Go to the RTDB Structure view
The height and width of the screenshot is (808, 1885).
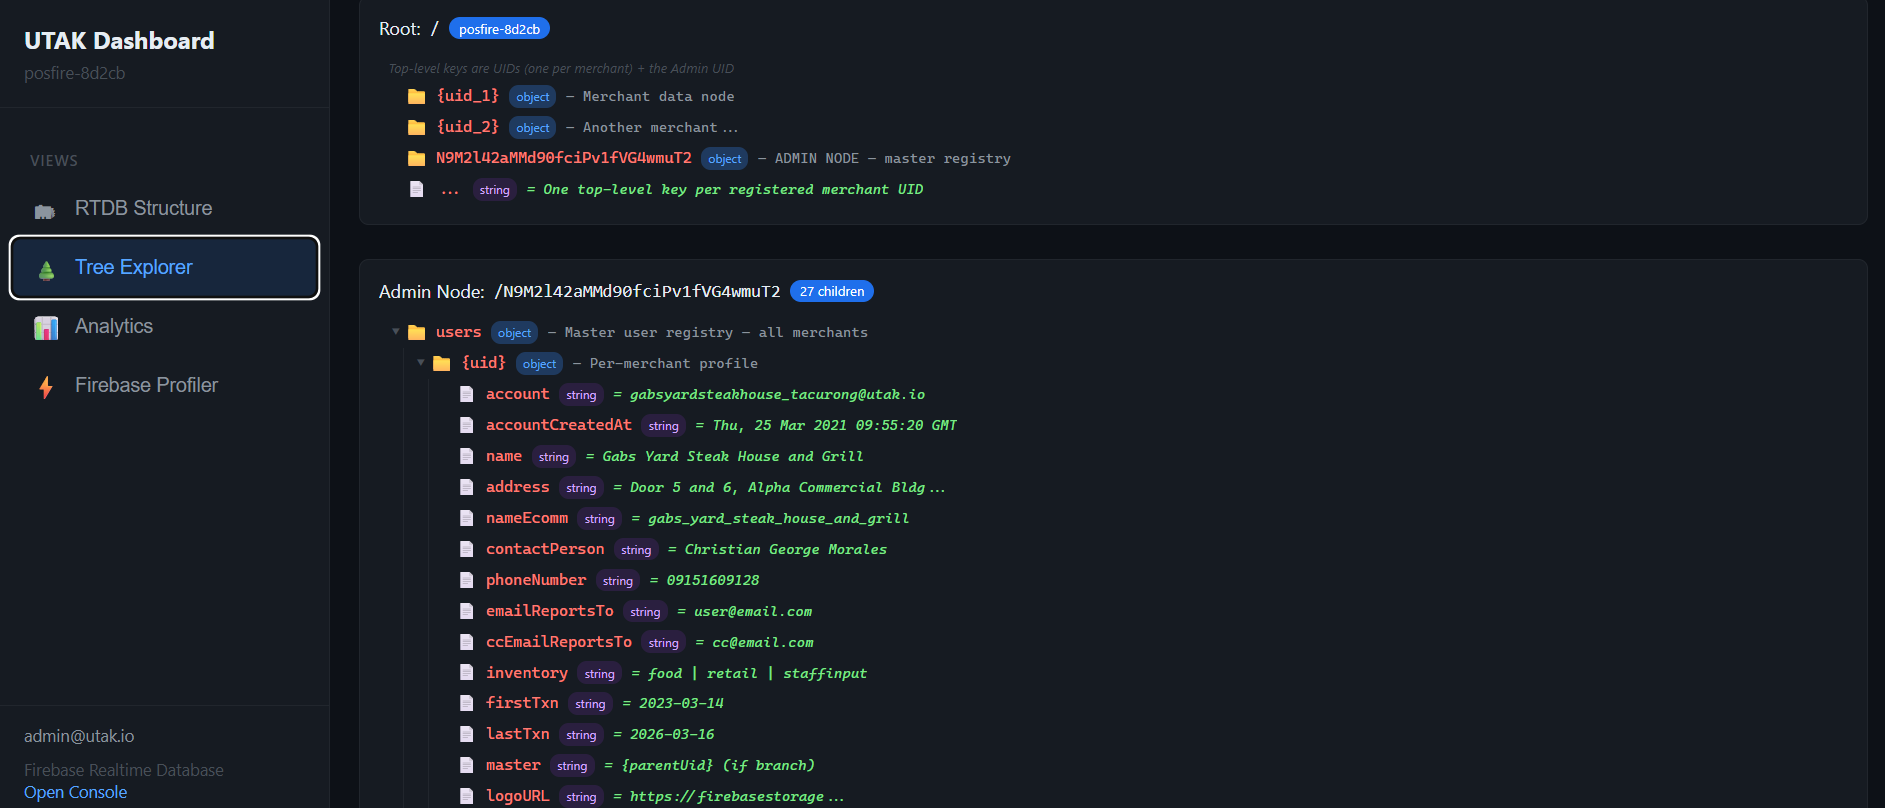(143, 208)
